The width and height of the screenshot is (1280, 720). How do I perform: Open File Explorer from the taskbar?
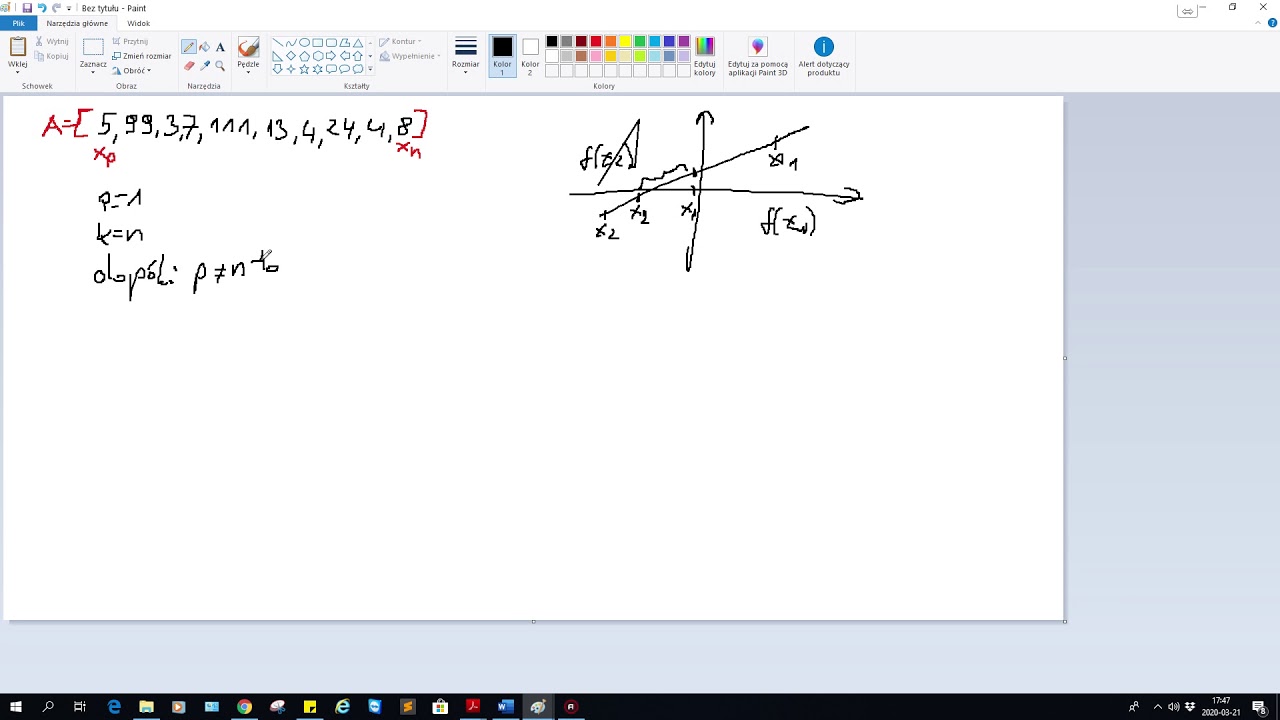pos(146,707)
